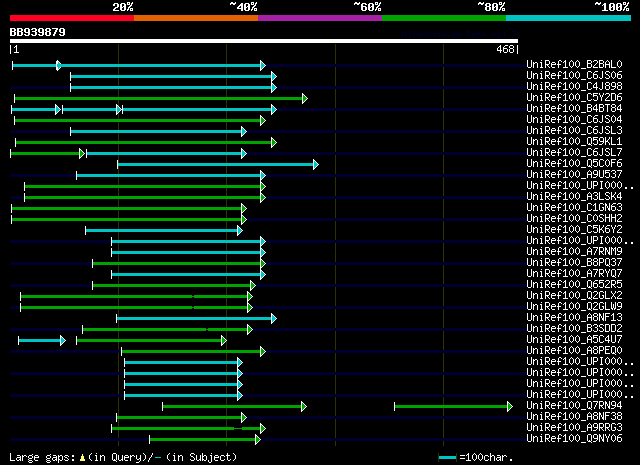Click the UniRef100_B2BAL0 label
Image resolution: width=640 pixels, height=465 pixels.
tap(574, 65)
